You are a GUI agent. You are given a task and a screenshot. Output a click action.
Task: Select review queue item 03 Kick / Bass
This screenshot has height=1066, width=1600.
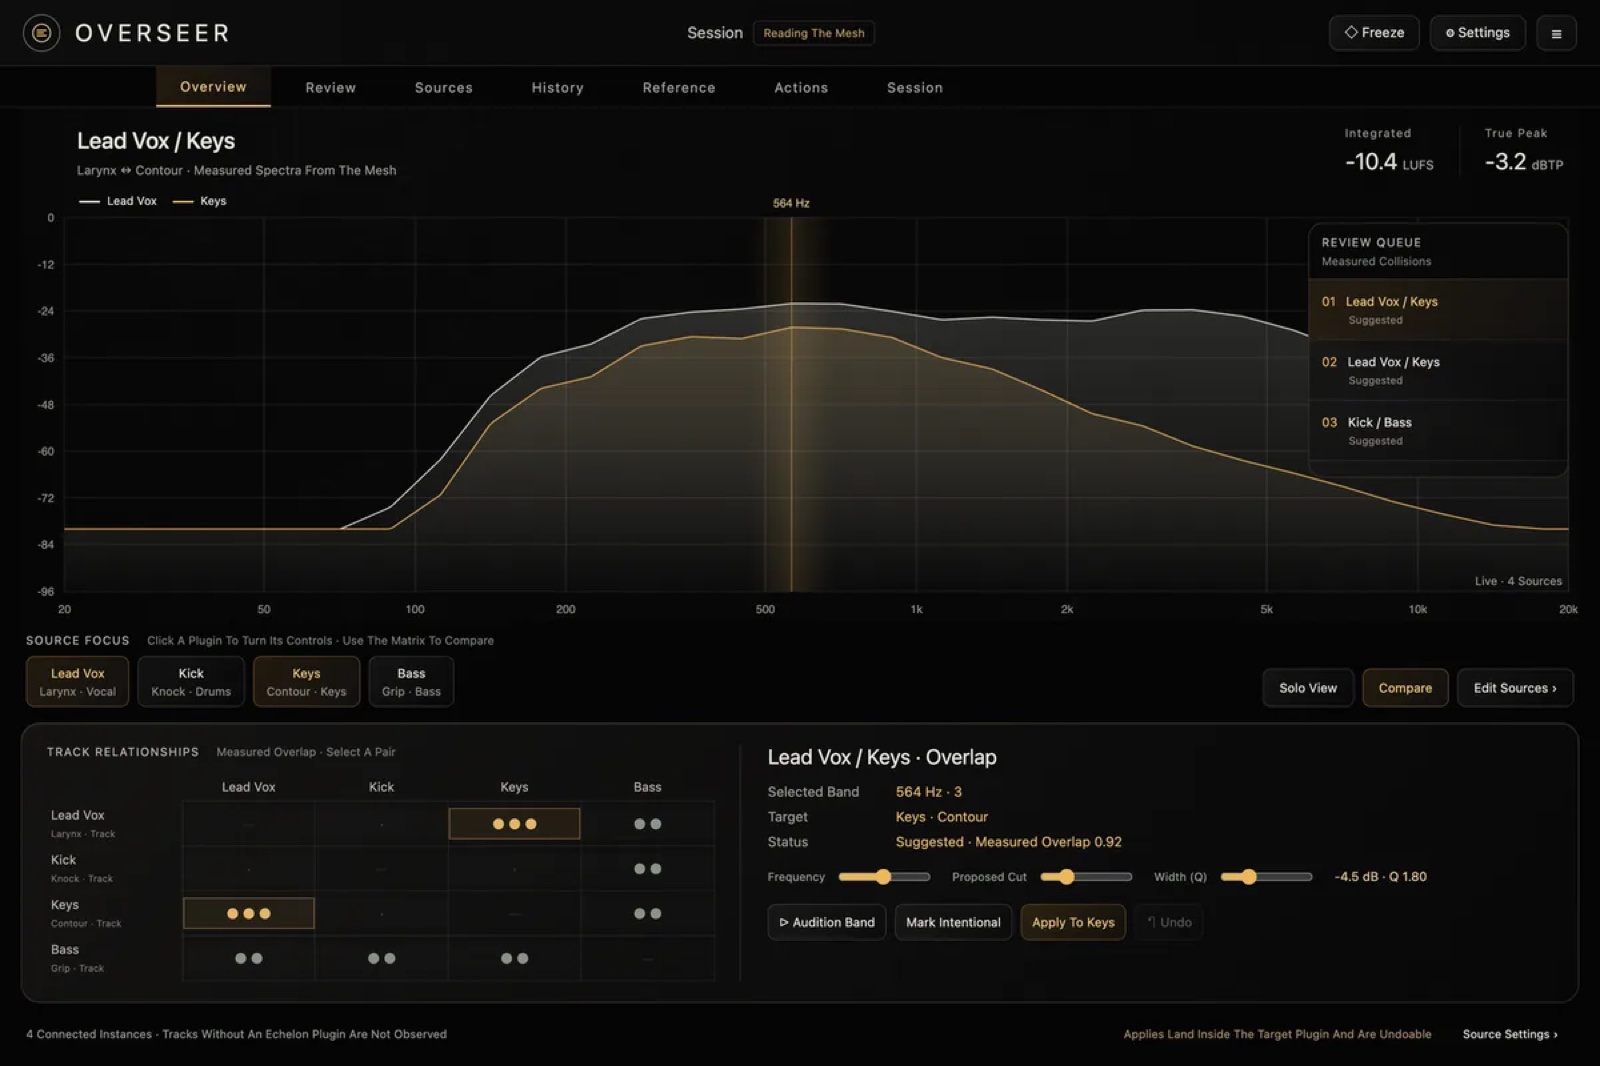[1437, 431]
